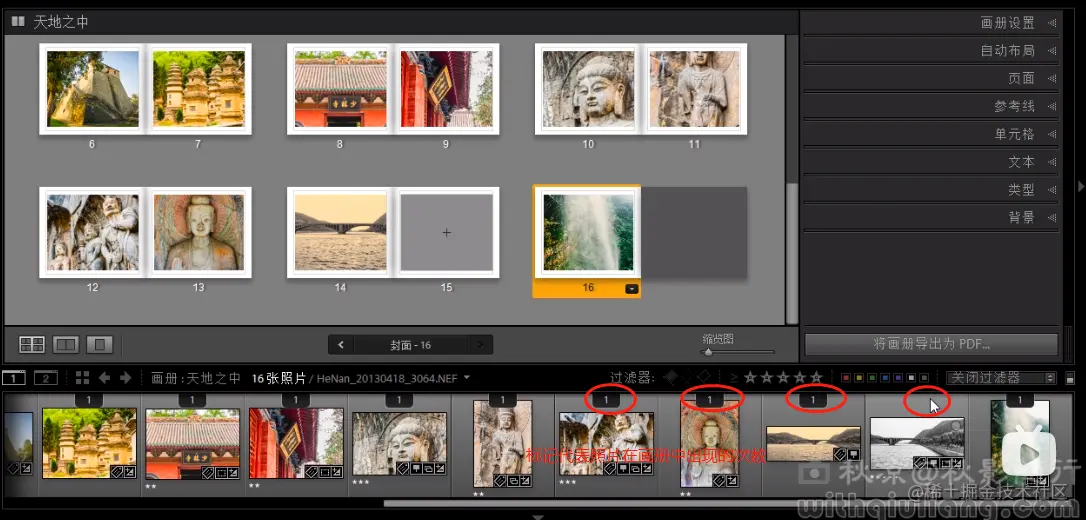Image resolution: width=1086 pixels, height=520 pixels.
Task: Filter by green color label
Action: coord(871,378)
